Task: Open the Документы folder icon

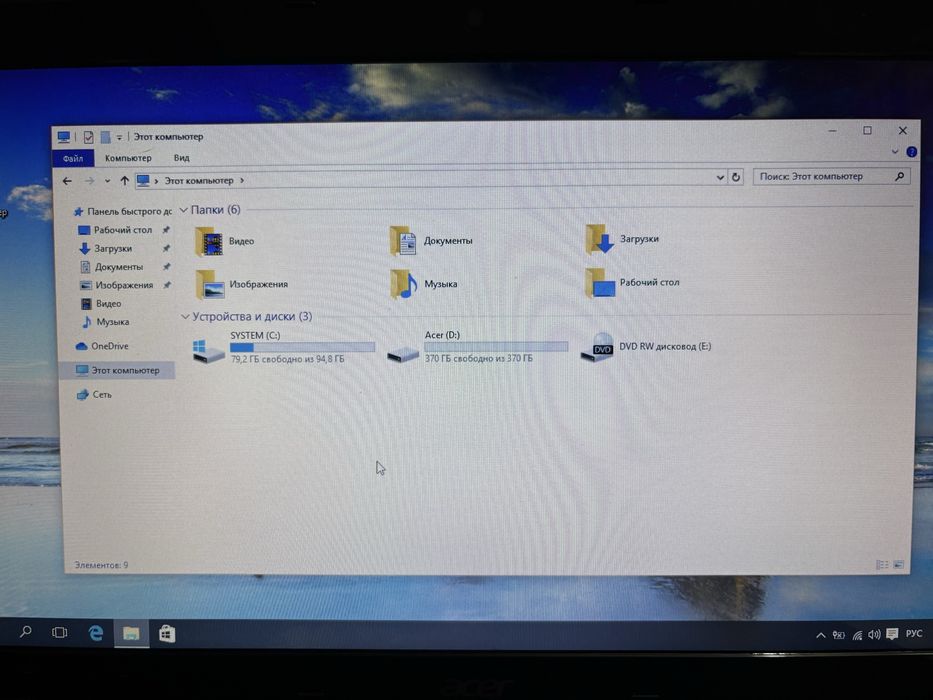Action: [403, 241]
